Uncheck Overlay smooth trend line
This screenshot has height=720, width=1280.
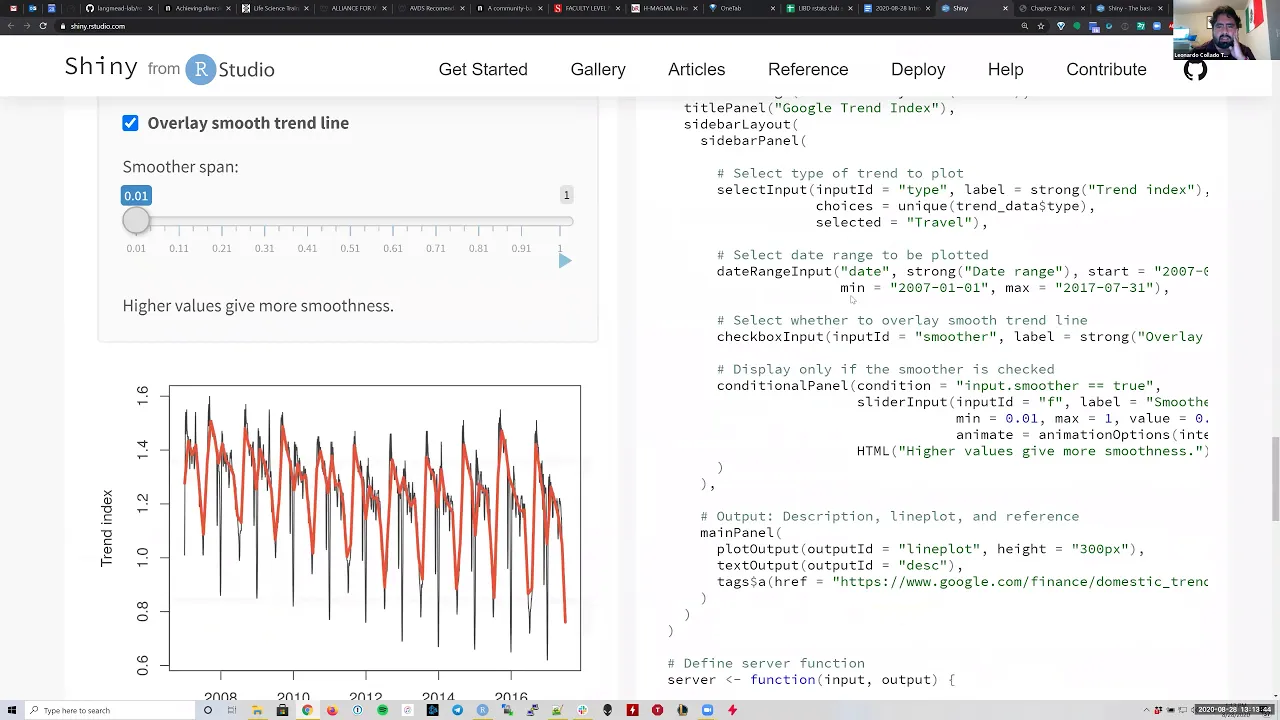click(x=130, y=123)
